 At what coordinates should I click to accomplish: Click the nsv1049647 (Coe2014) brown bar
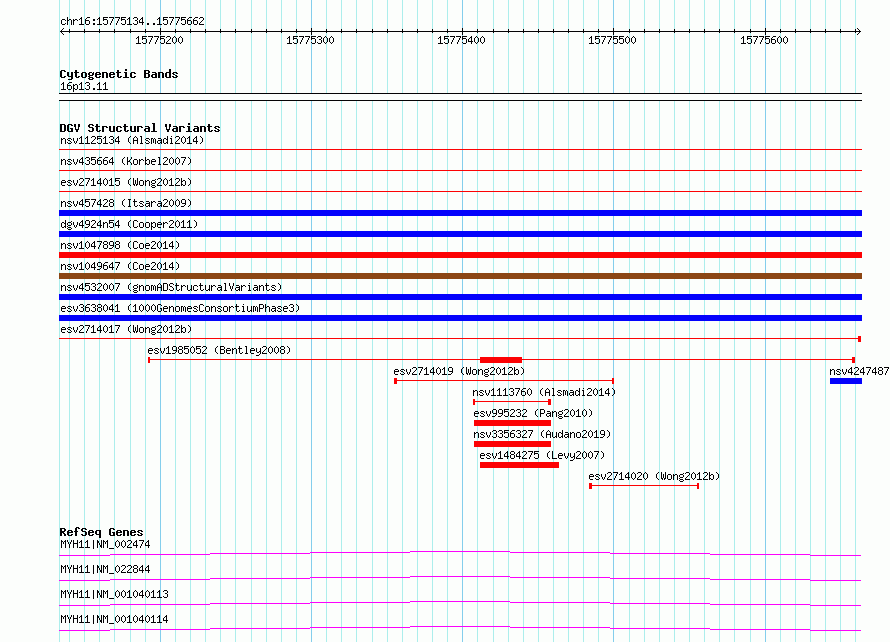point(460,276)
